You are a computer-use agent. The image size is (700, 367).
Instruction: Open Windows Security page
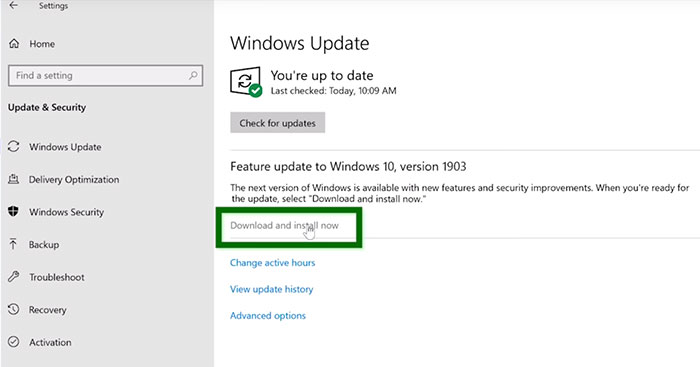pyautogui.click(x=67, y=212)
